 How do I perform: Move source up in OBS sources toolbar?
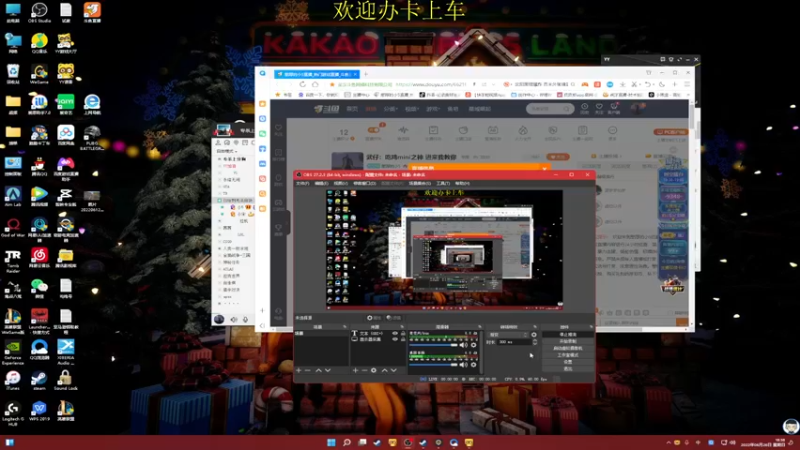tap(385, 370)
